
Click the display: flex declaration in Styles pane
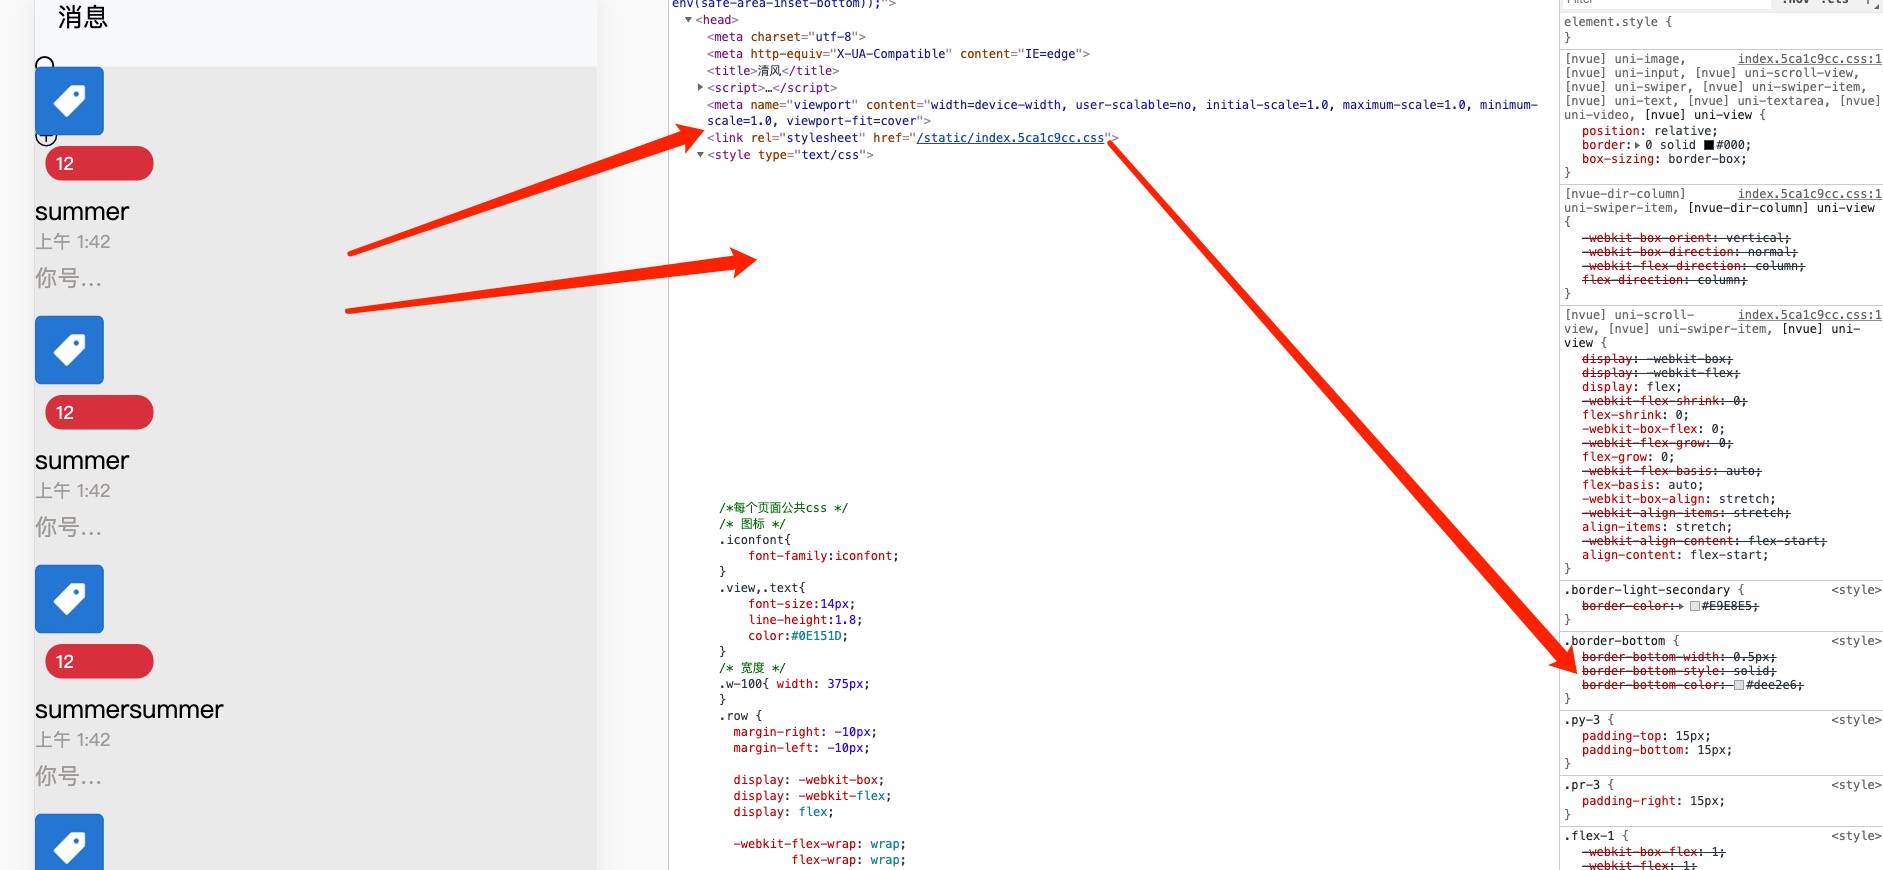1631,387
